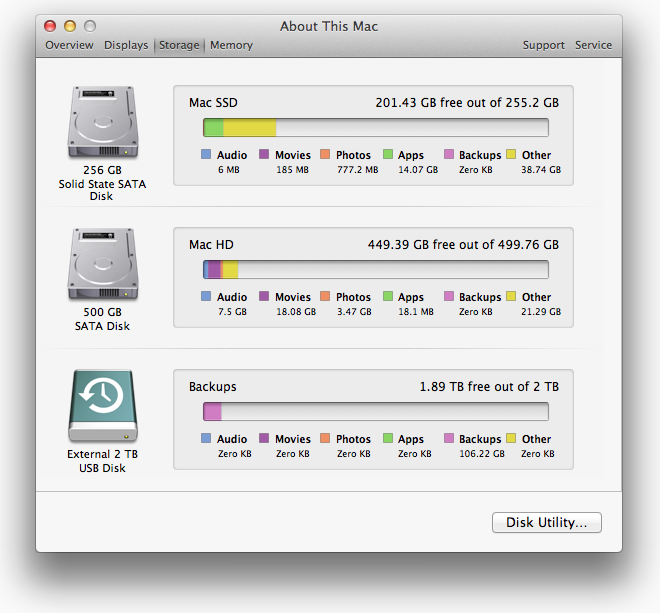Click Mac HD purple Movies swatch
This screenshot has height=613, width=660.
[x=264, y=296]
